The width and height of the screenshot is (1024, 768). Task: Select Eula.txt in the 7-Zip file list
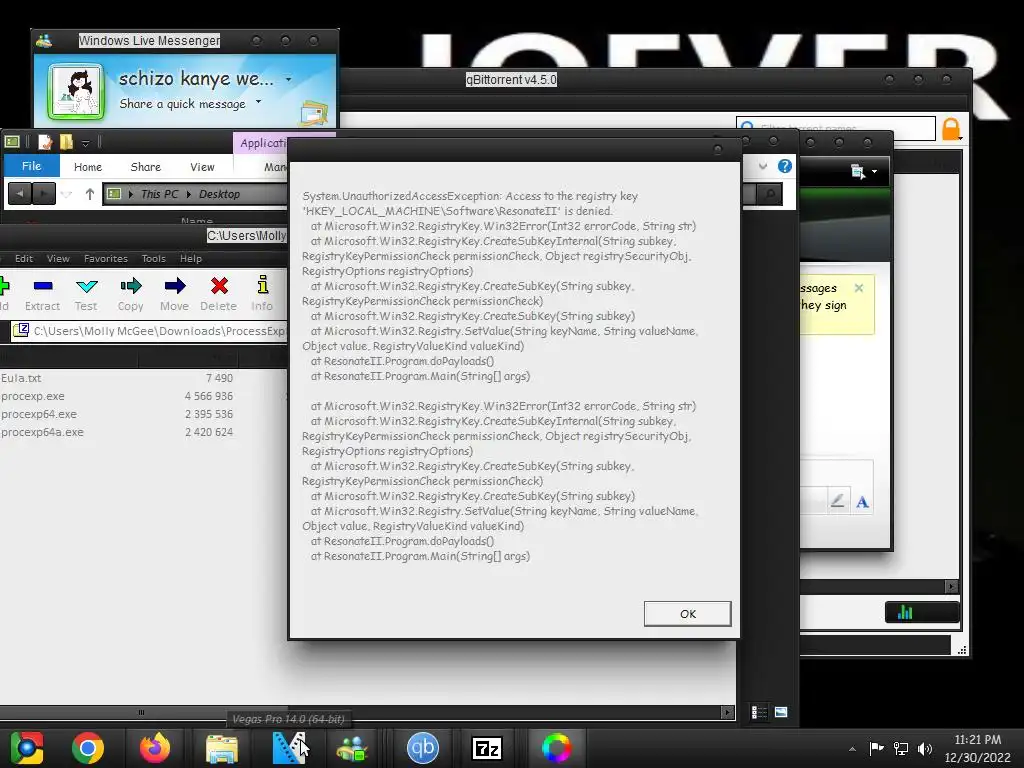[22, 378]
